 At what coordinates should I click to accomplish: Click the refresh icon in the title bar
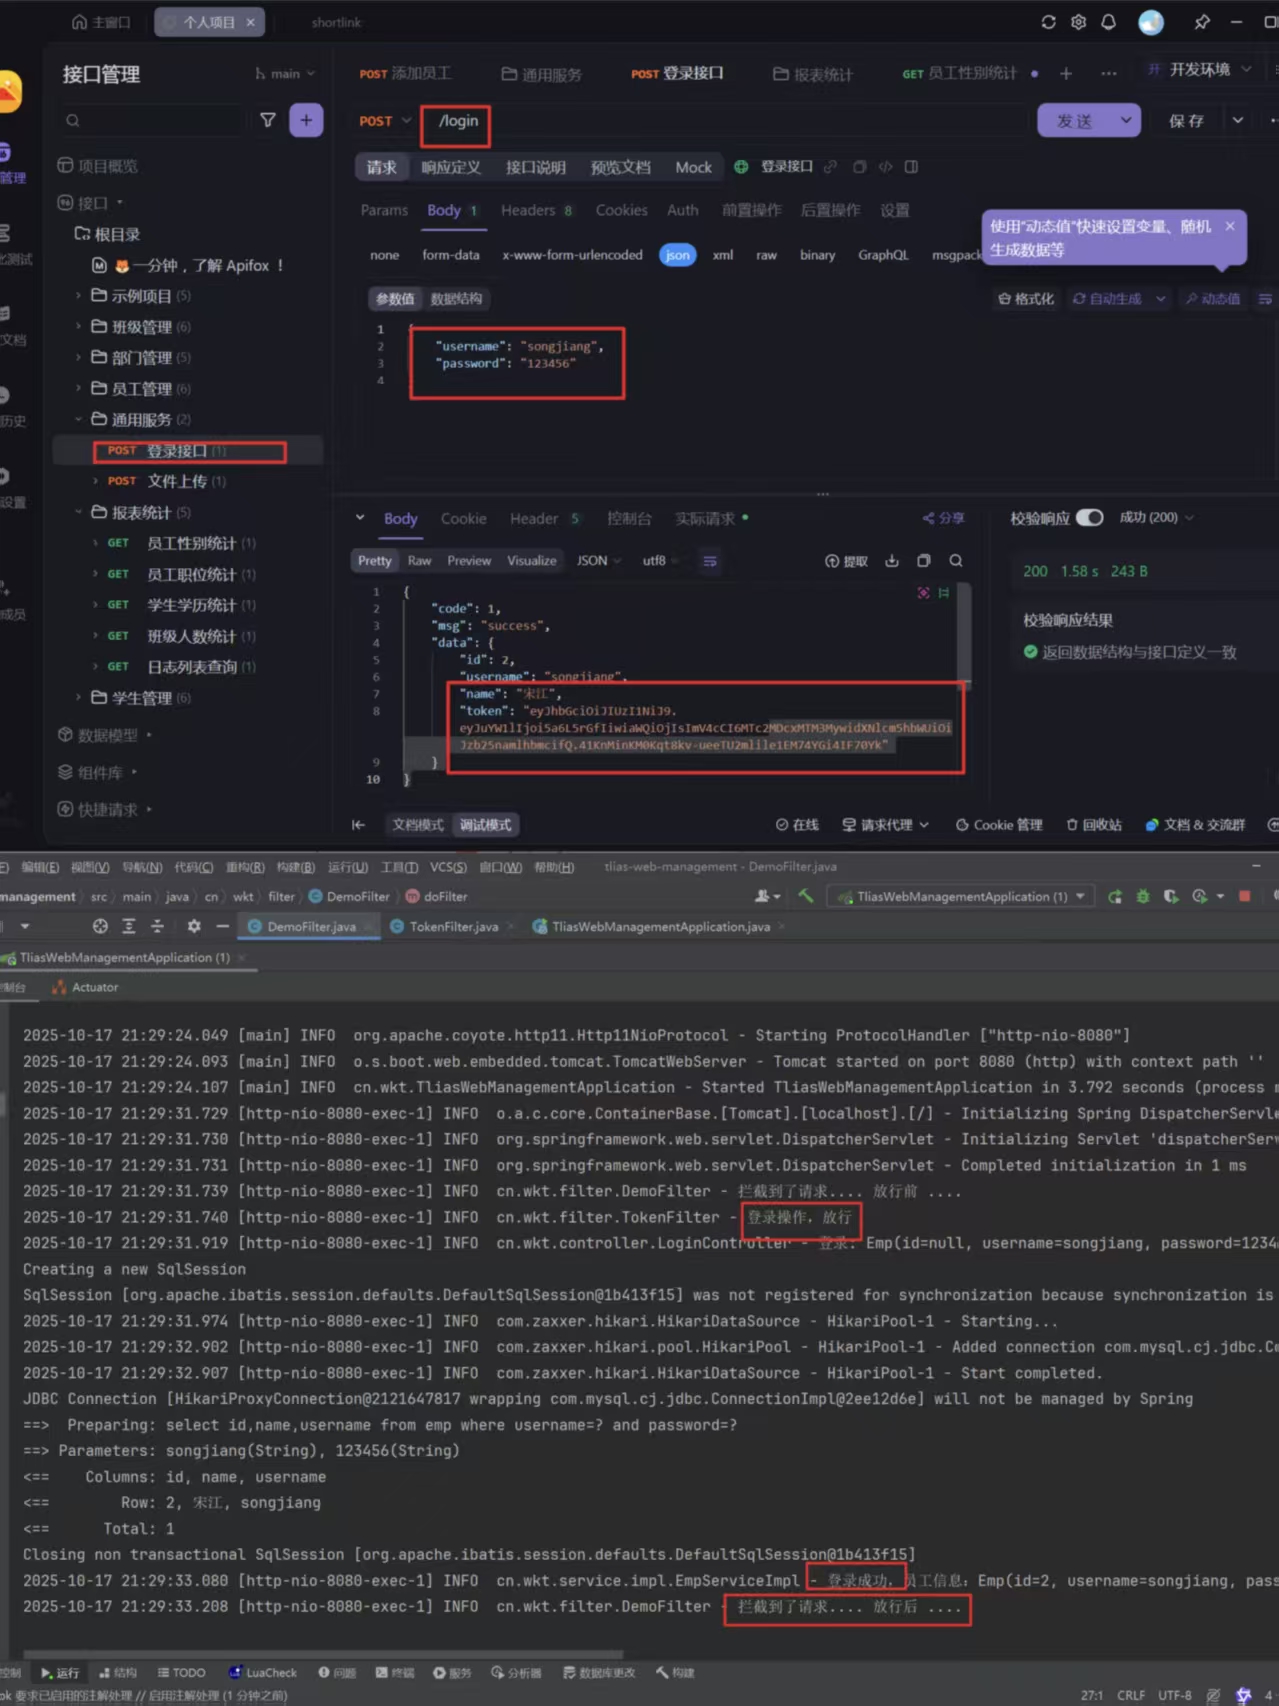(x=1048, y=22)
